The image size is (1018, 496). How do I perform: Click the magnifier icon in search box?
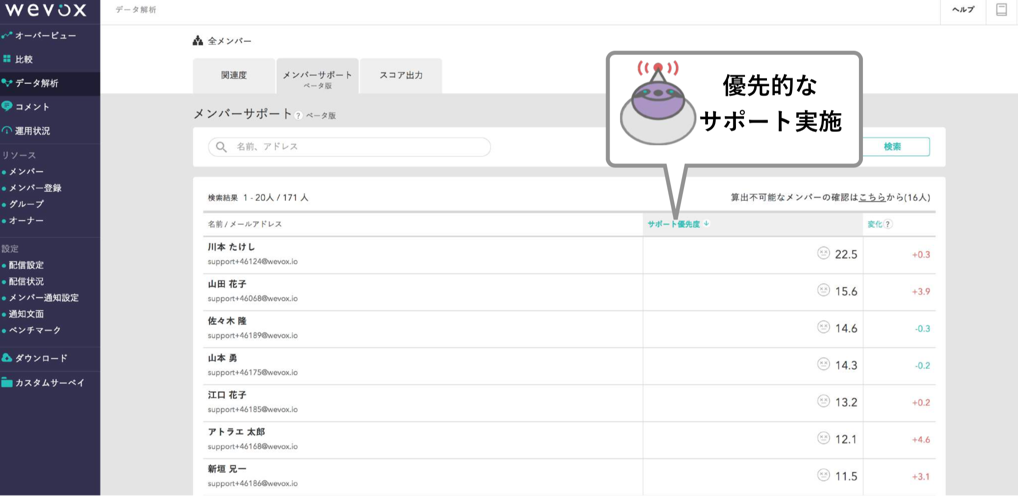(x=221, y=147)
